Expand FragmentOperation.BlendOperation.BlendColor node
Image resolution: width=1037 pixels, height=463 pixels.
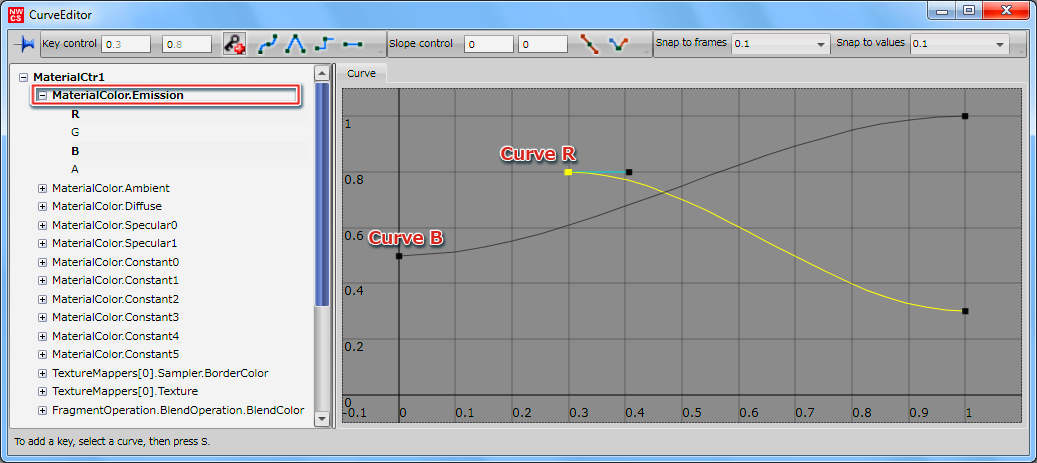point(43,410)
